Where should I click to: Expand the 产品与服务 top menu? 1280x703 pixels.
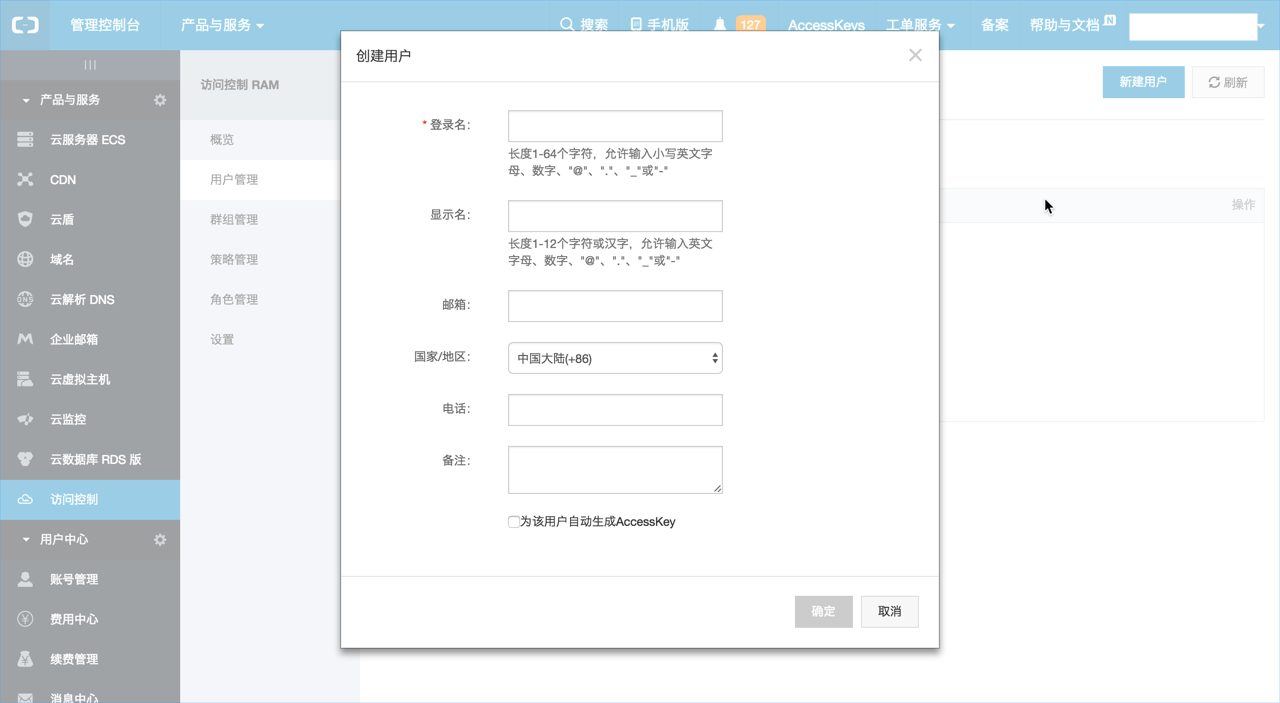click(x=222, y=25)
